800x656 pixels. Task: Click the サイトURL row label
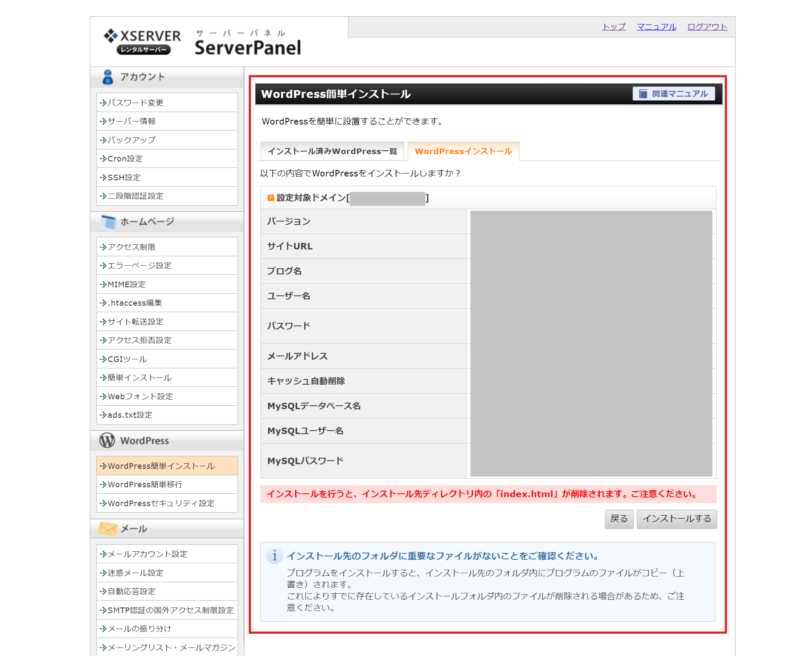click(290, 246)
